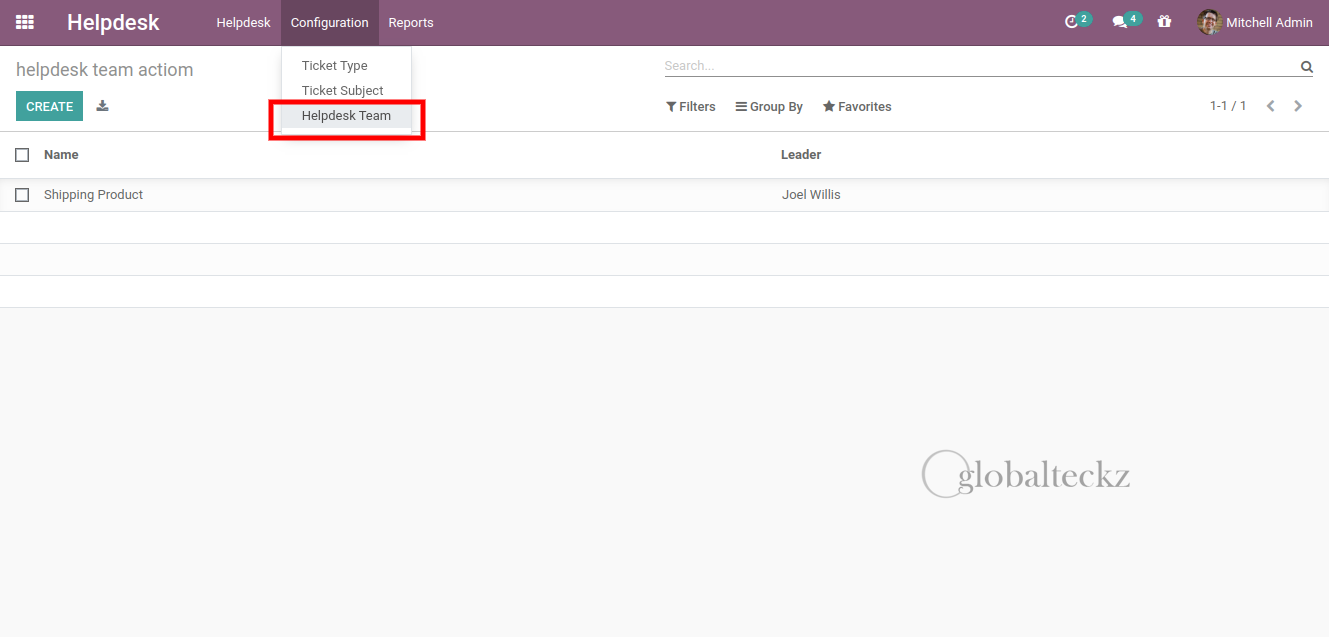Click the 1-1 / 1 pager counter
This screenshot has height=637, width=1329.
(x=1228, y=106)
